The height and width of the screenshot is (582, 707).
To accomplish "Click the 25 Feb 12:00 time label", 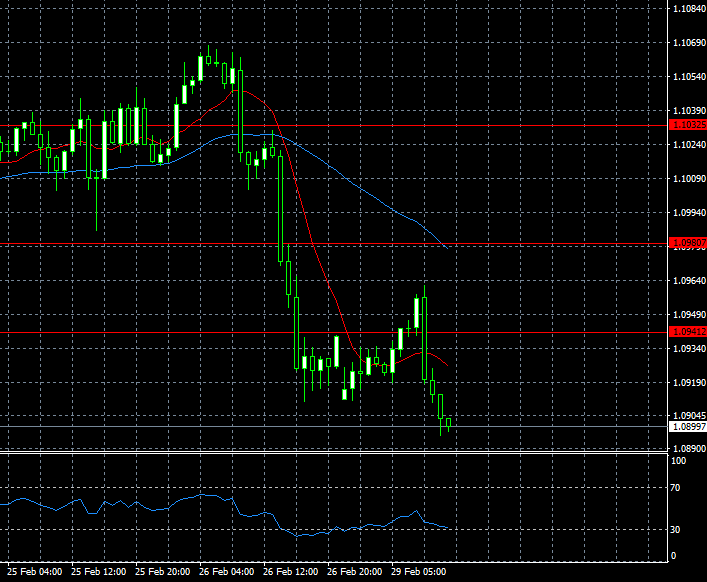I will pos(99,572).
